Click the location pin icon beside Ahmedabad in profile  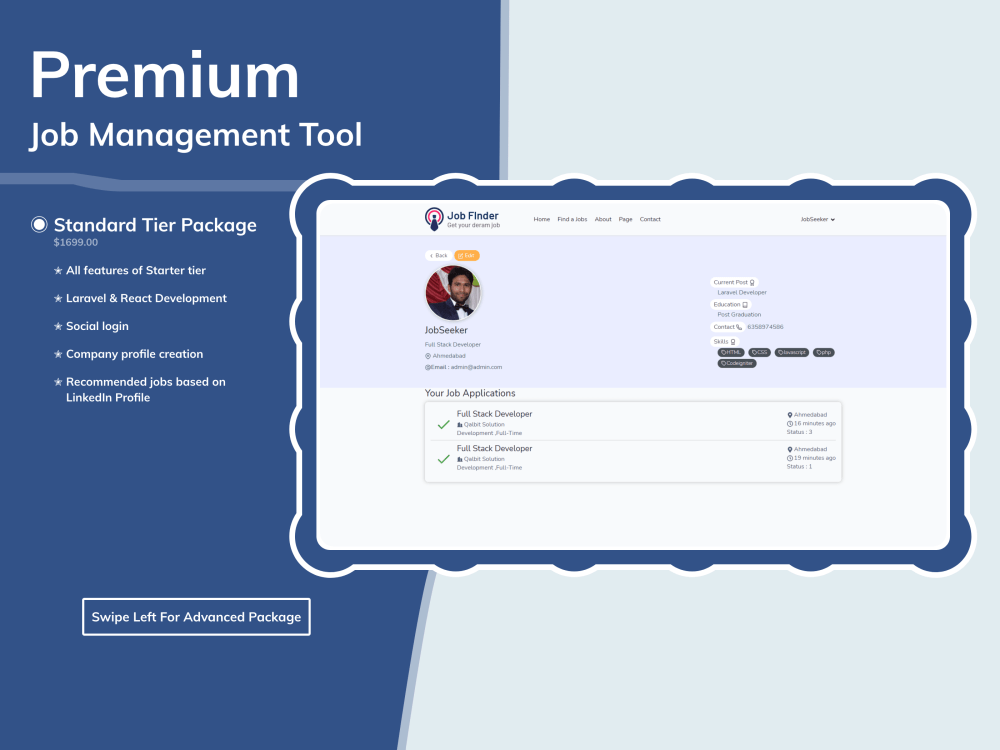[428, 356]
